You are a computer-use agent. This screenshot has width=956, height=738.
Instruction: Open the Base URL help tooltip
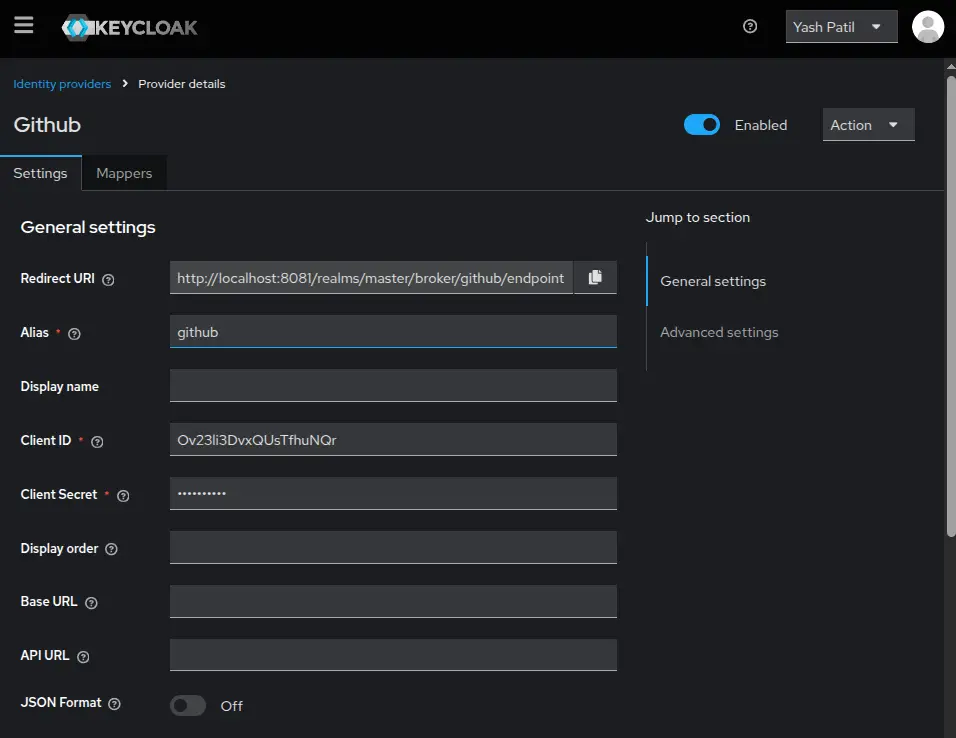pyautogui.click(x=90, y=602)
